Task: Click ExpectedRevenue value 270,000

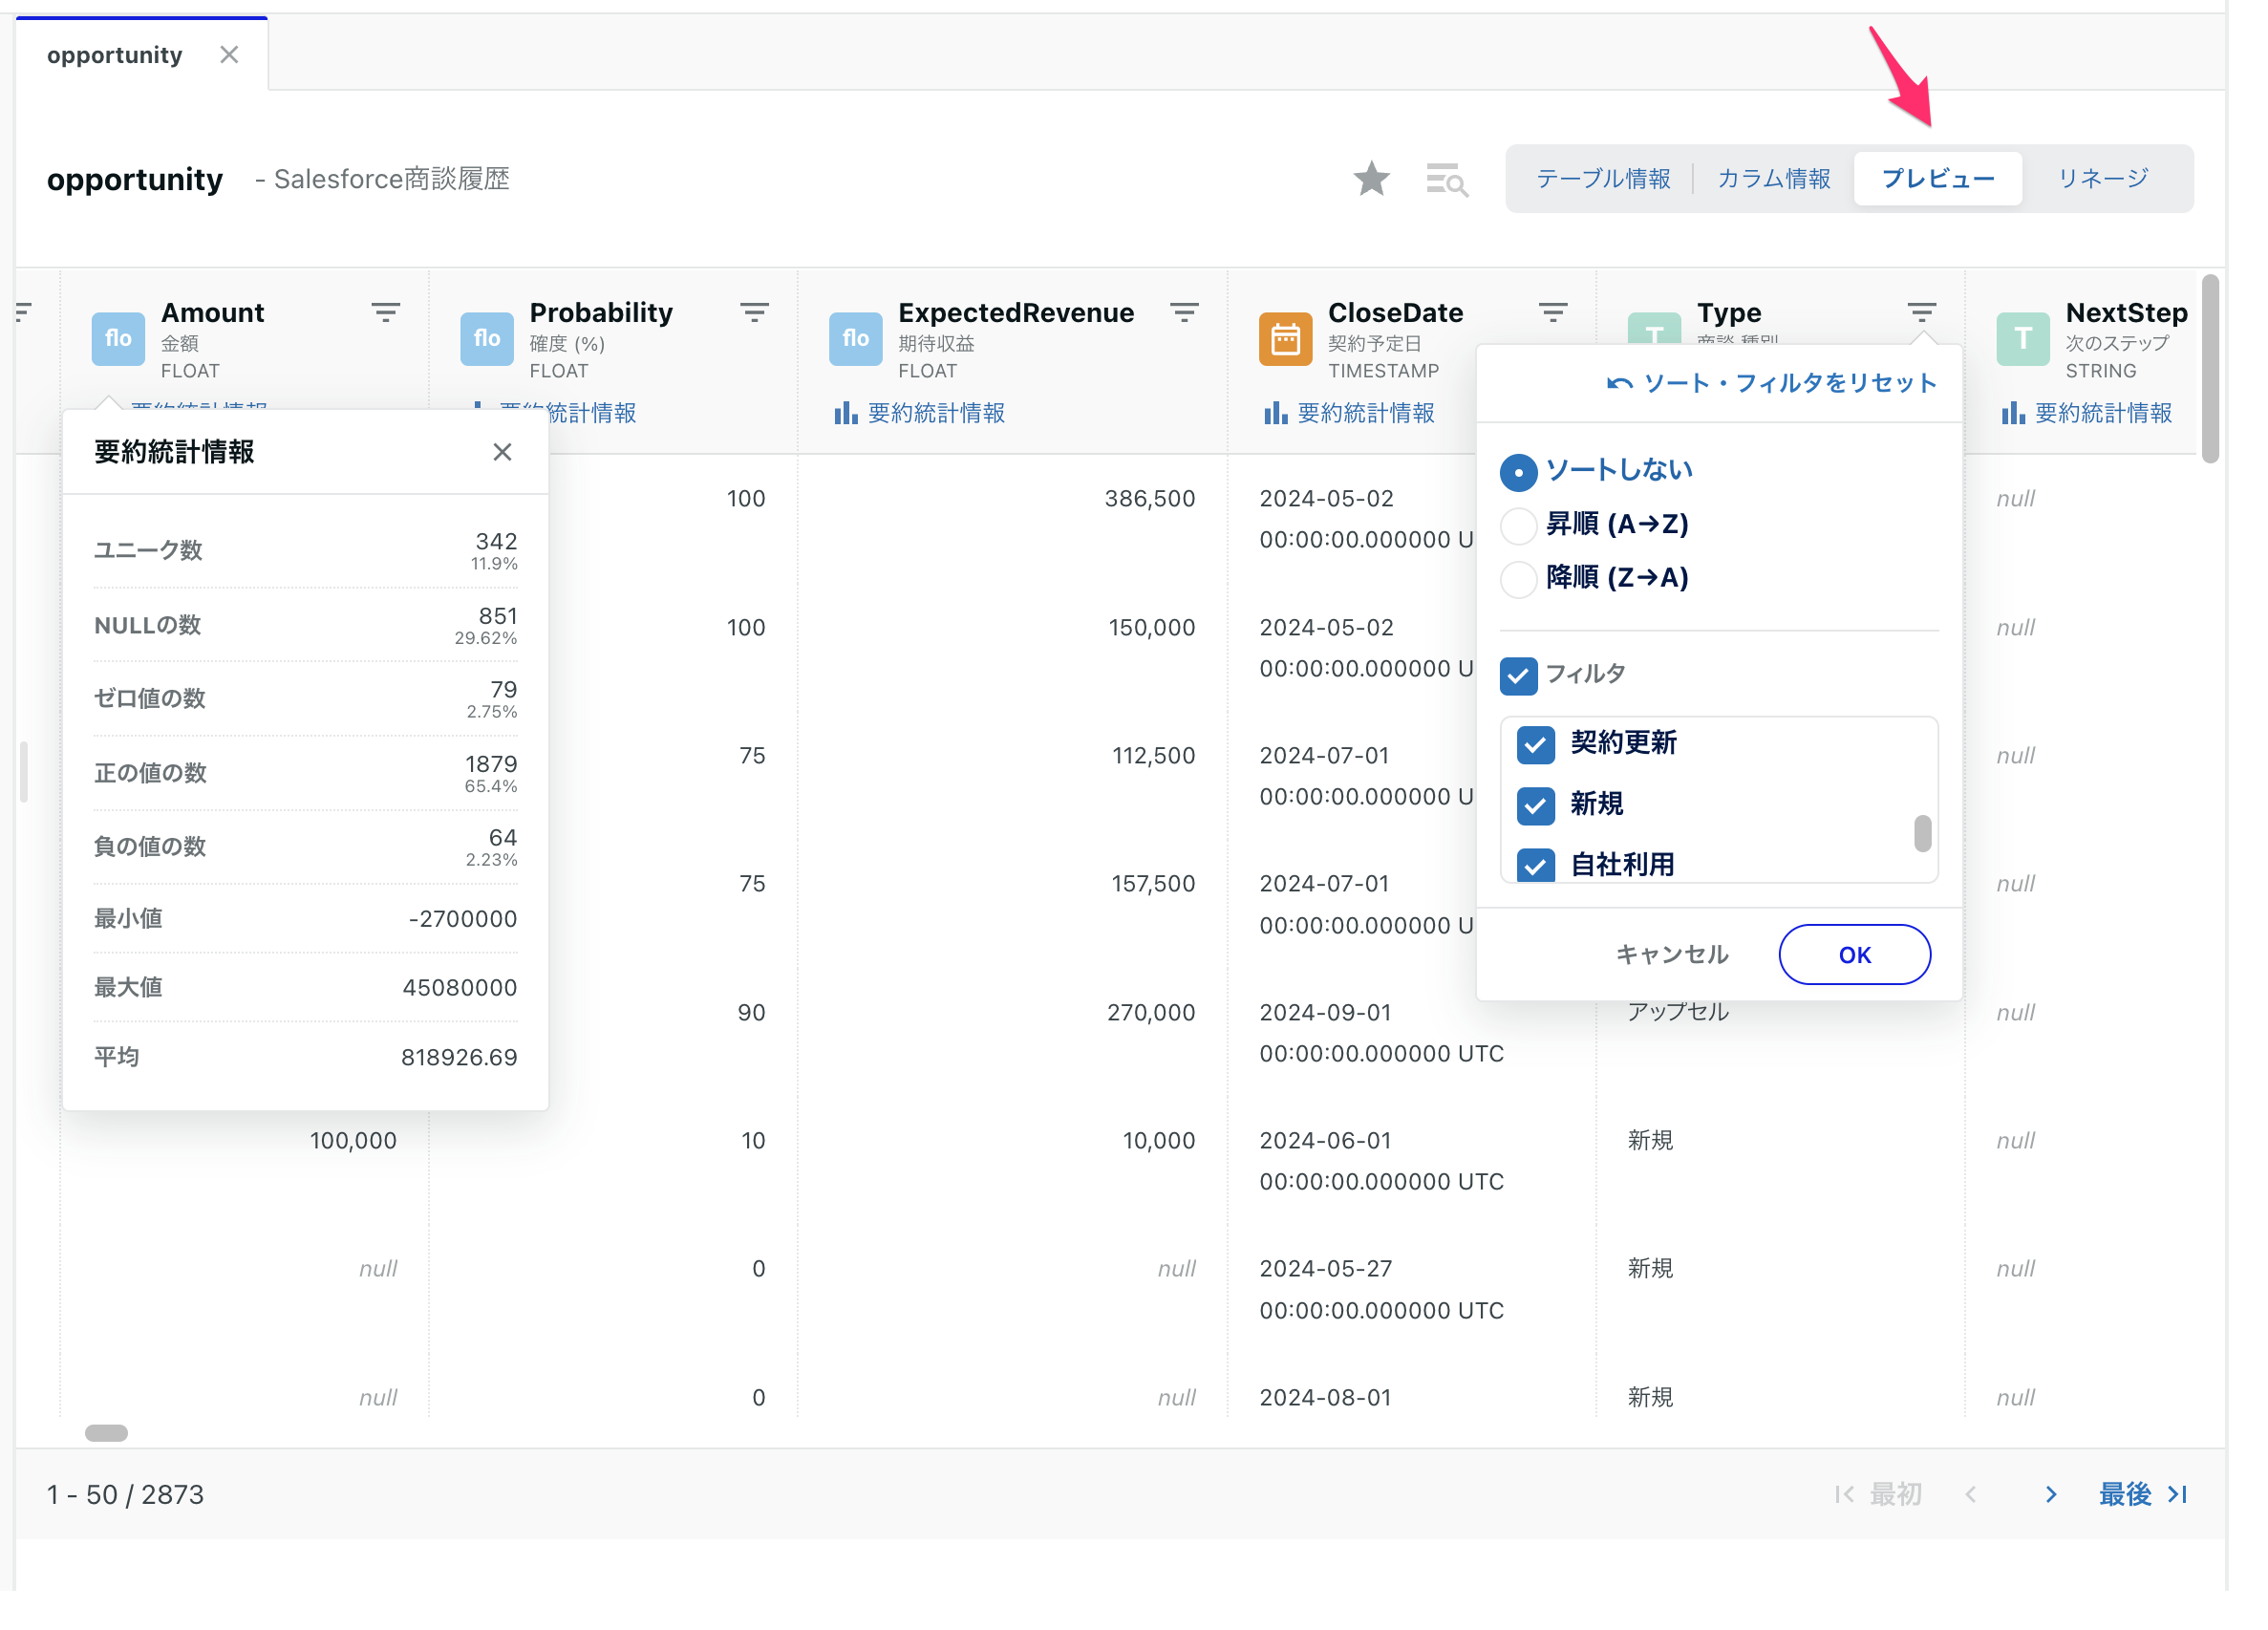Action: tap(1150, 1012)
